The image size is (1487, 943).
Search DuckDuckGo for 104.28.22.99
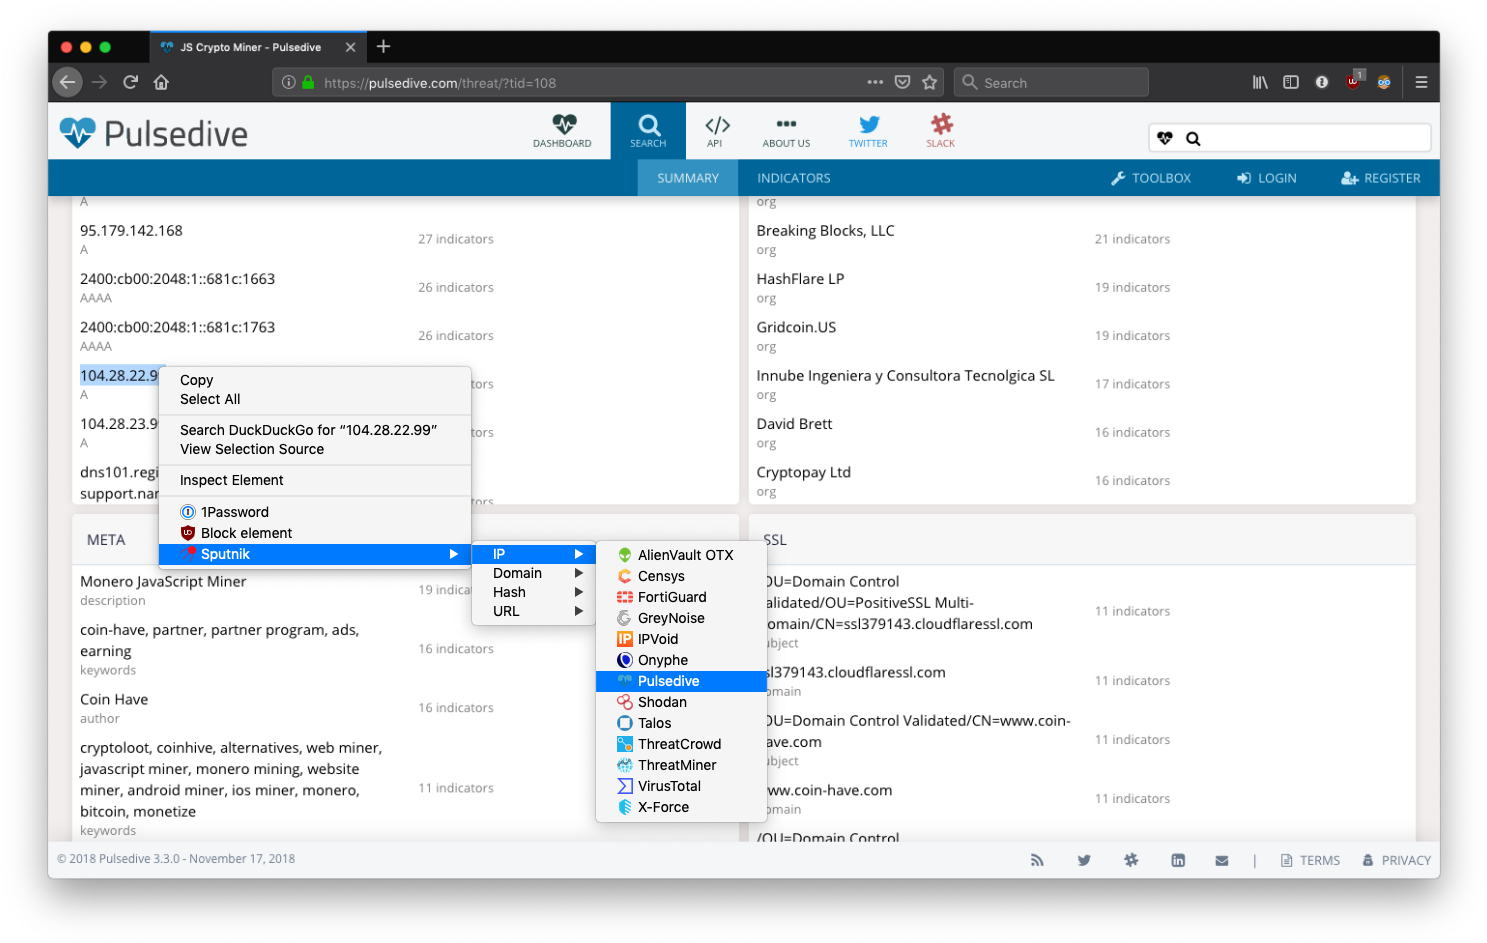[315, 430]
